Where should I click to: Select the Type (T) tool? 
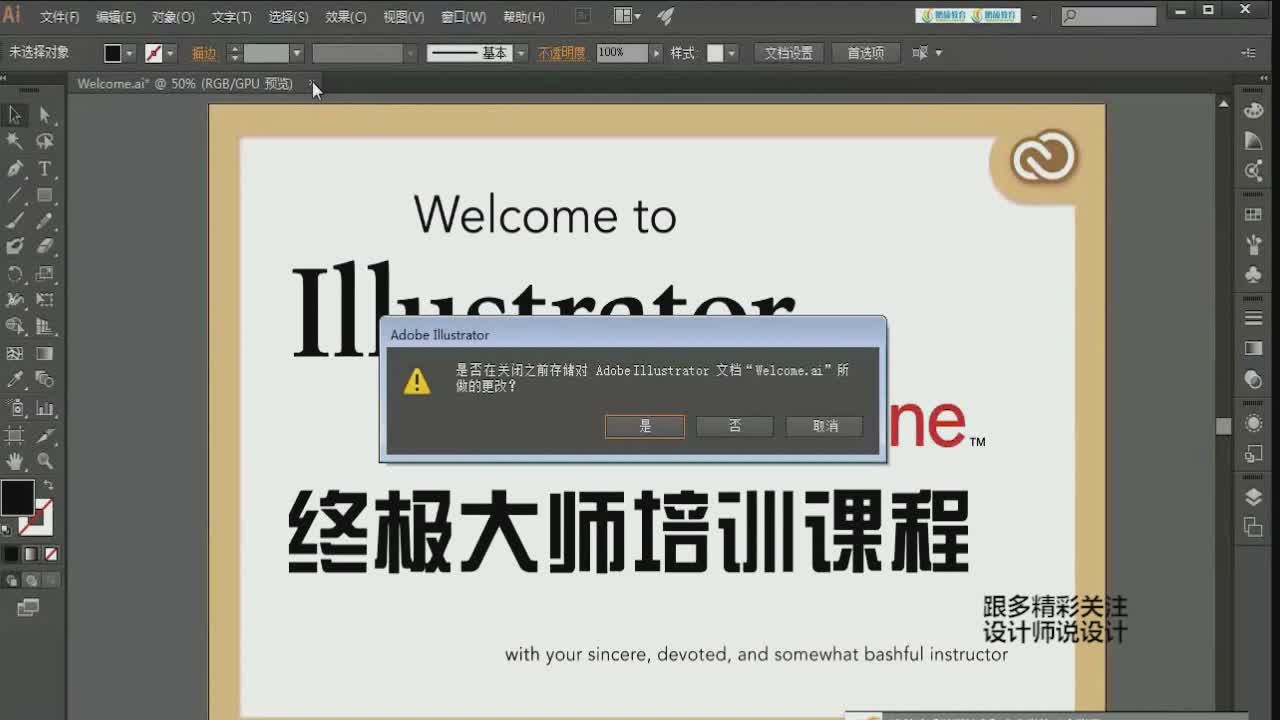click(x=45, y=169)
